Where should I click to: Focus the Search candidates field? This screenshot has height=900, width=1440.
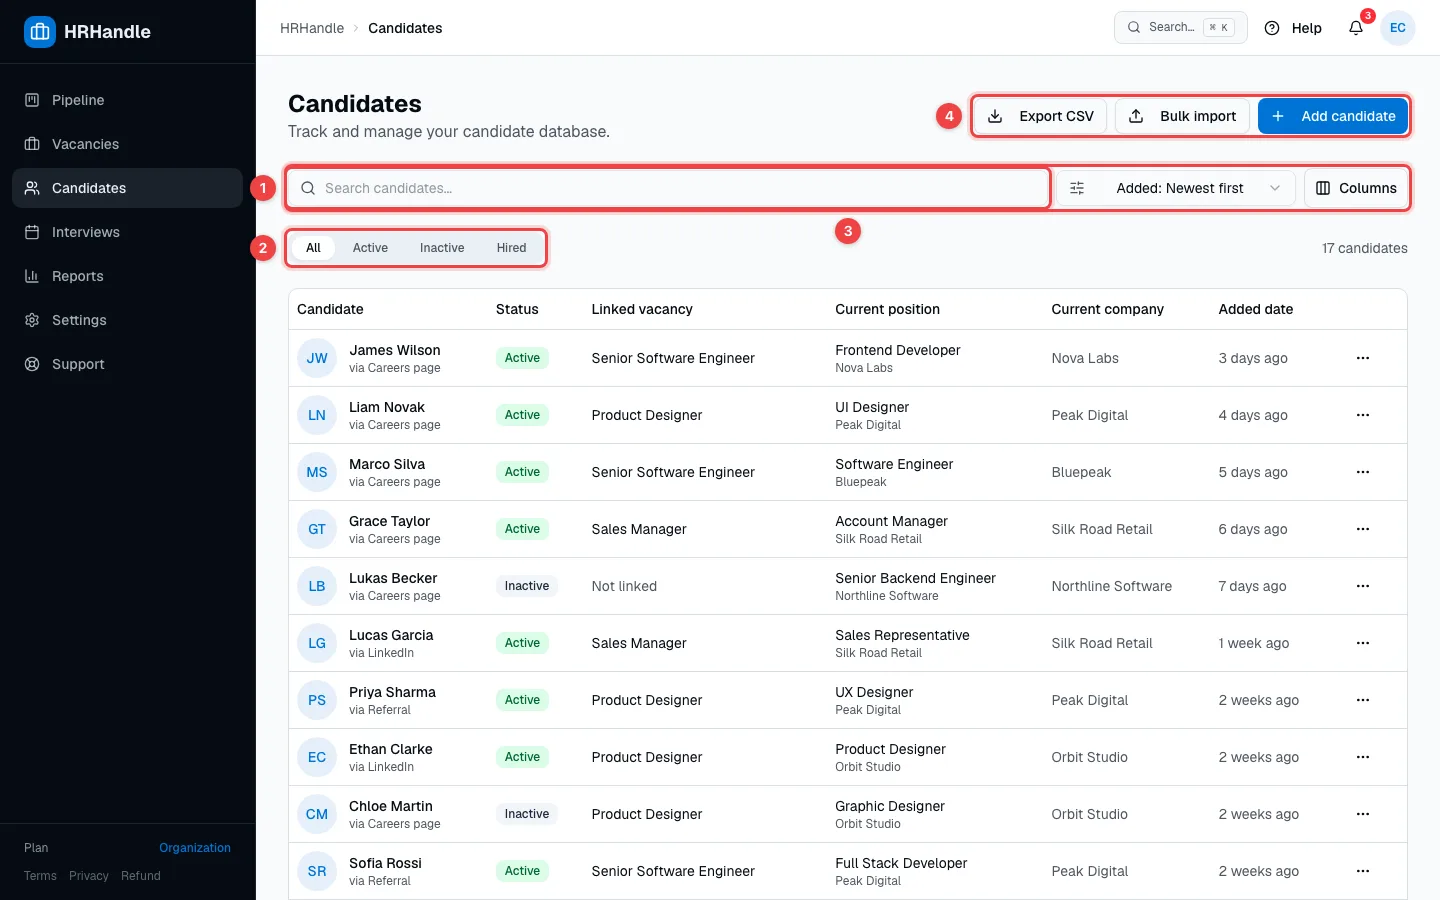point(668,188)
